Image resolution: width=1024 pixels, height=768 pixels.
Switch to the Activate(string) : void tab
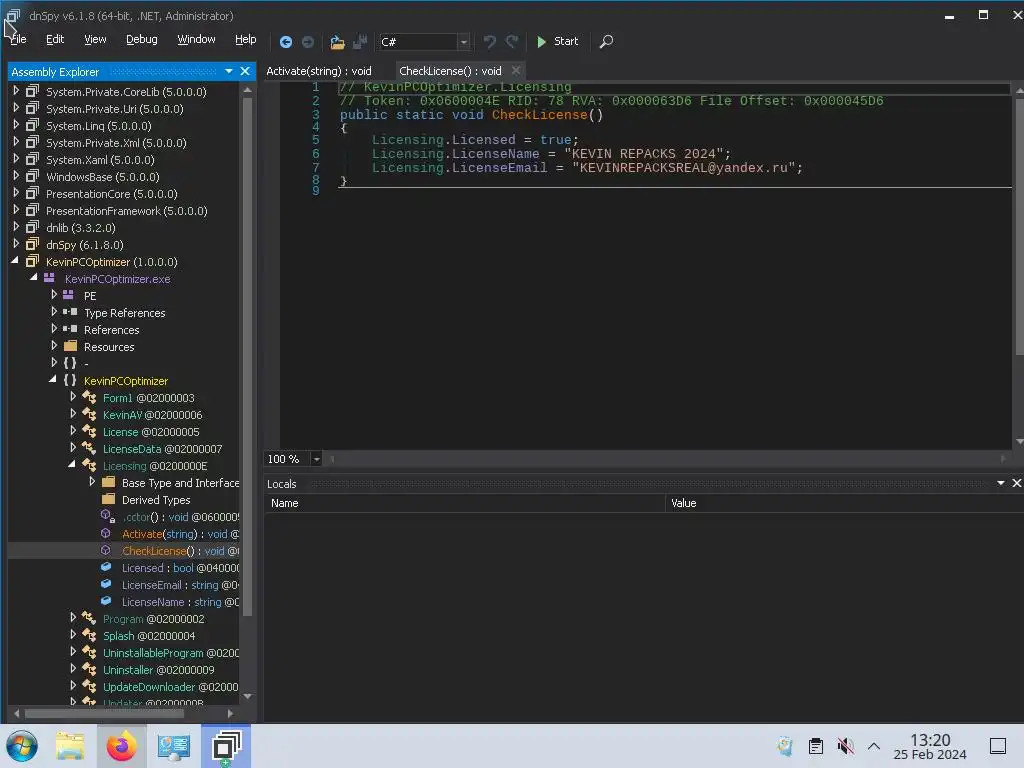point(319,71)
